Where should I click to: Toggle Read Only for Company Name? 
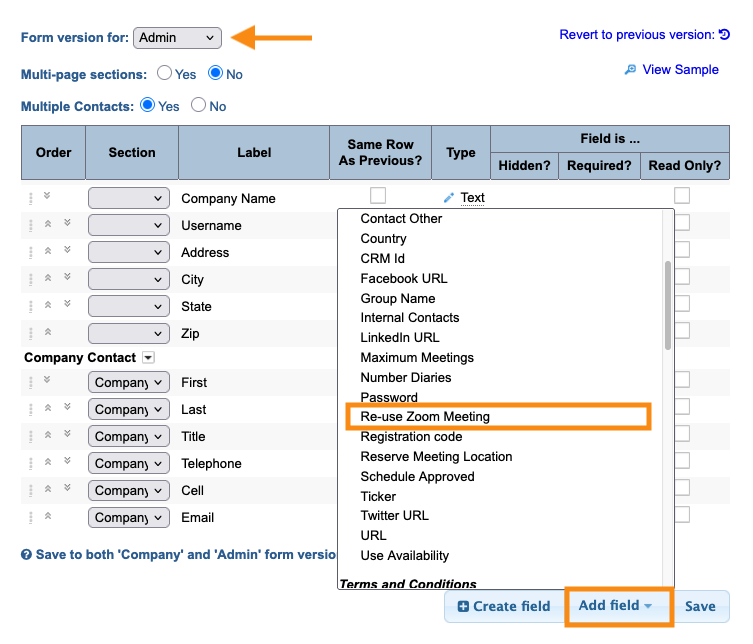[x=682, y=196]
